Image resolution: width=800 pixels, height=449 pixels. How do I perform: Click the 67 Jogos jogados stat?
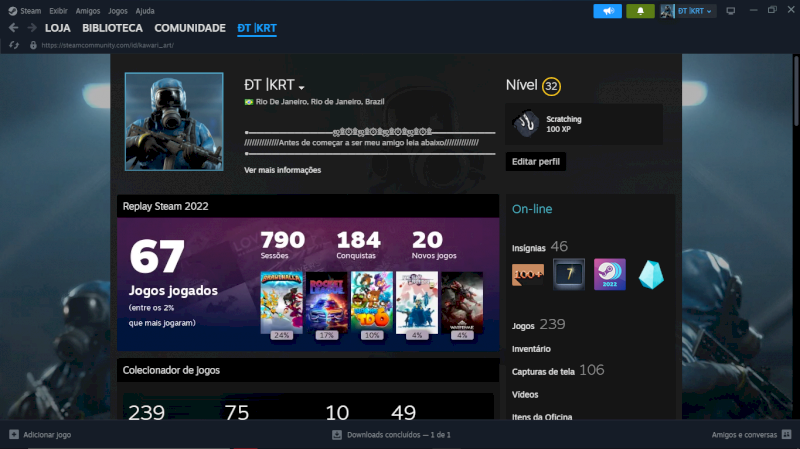[173, 269]
